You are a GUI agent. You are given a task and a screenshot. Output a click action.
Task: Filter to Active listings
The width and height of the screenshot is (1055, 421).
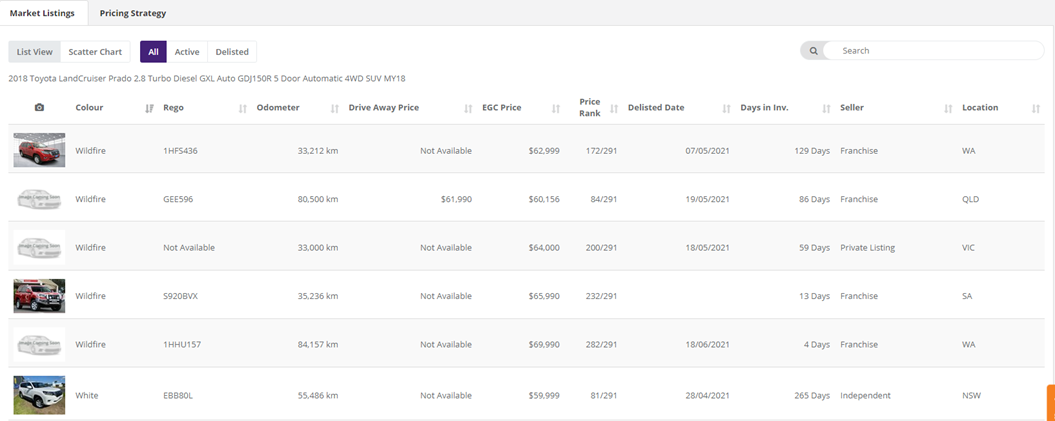(187, 52)
